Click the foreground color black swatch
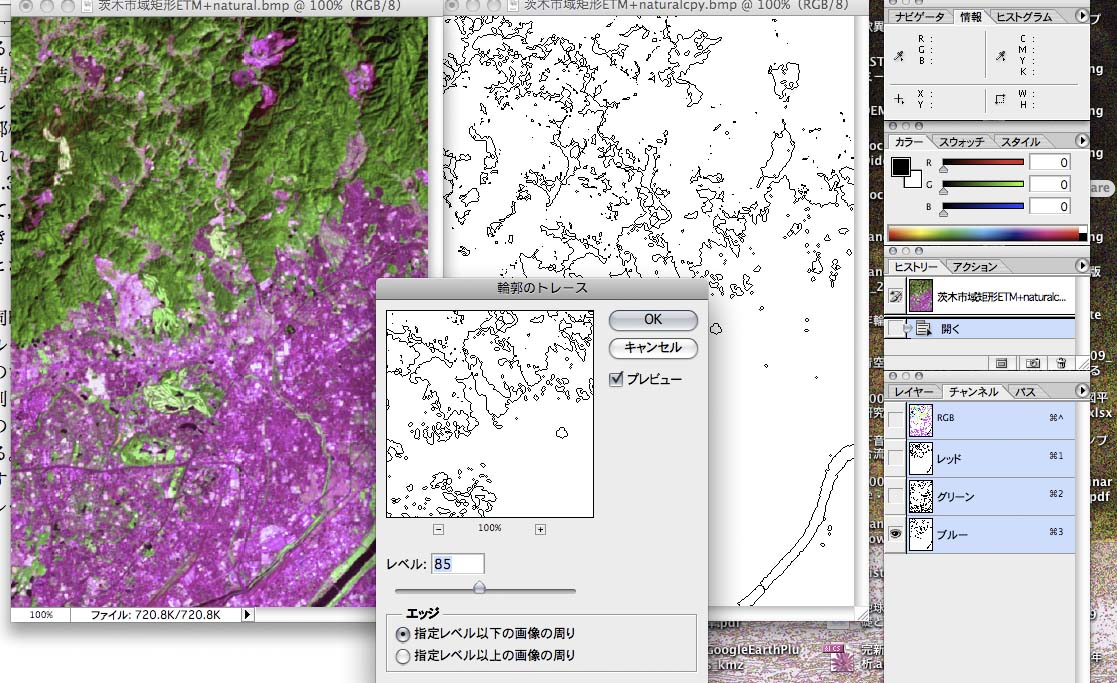Screen dimensions: 1117x683 click(900, 167)
